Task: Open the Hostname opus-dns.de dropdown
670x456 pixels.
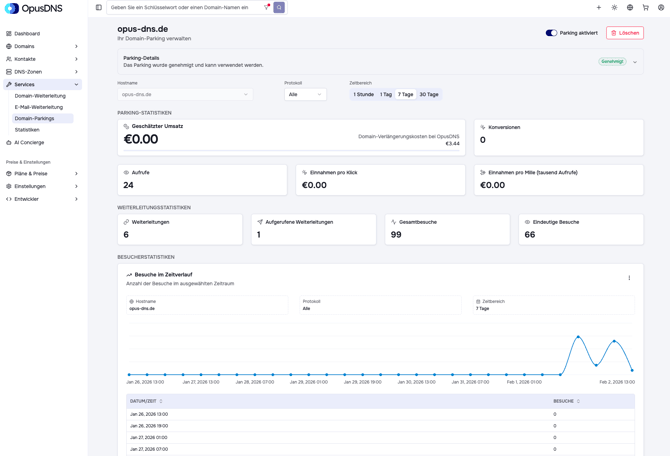Action: (185, 94)
